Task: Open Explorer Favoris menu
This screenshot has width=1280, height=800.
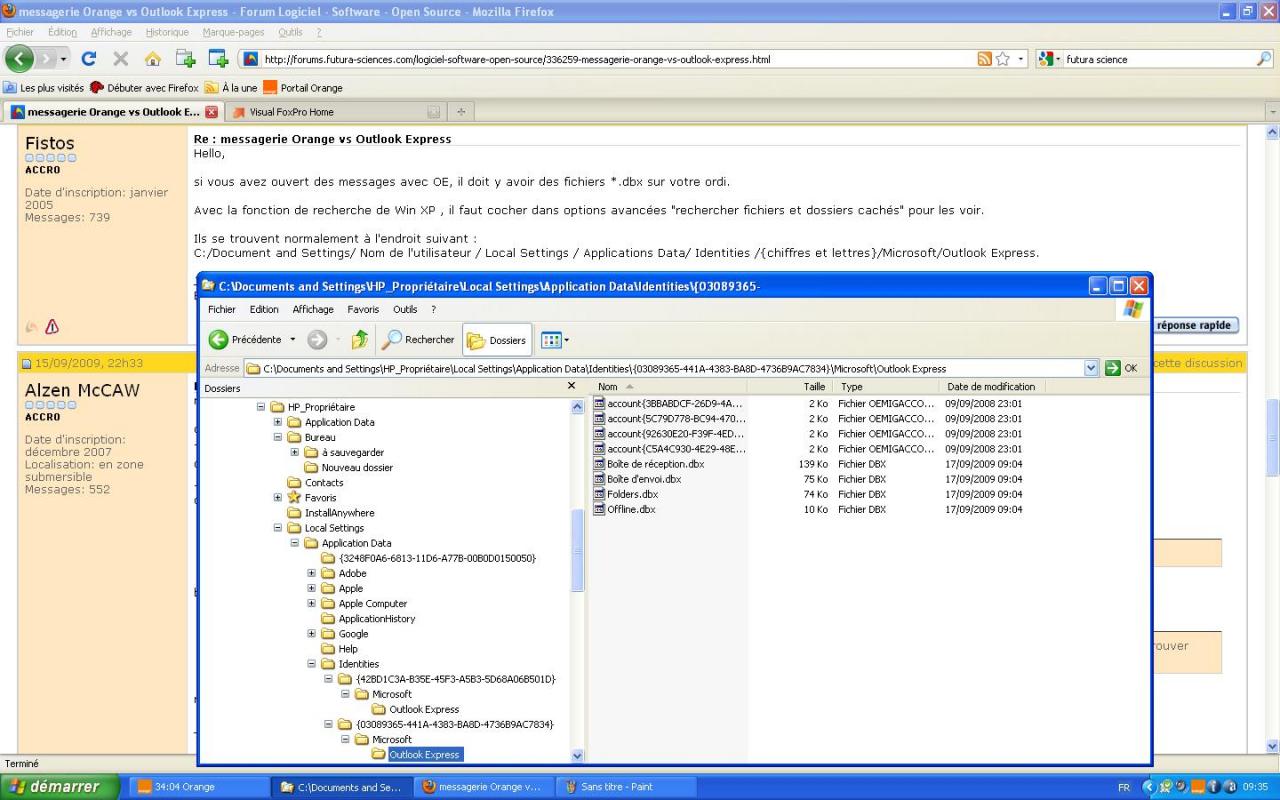Action: tap(363, 309)
